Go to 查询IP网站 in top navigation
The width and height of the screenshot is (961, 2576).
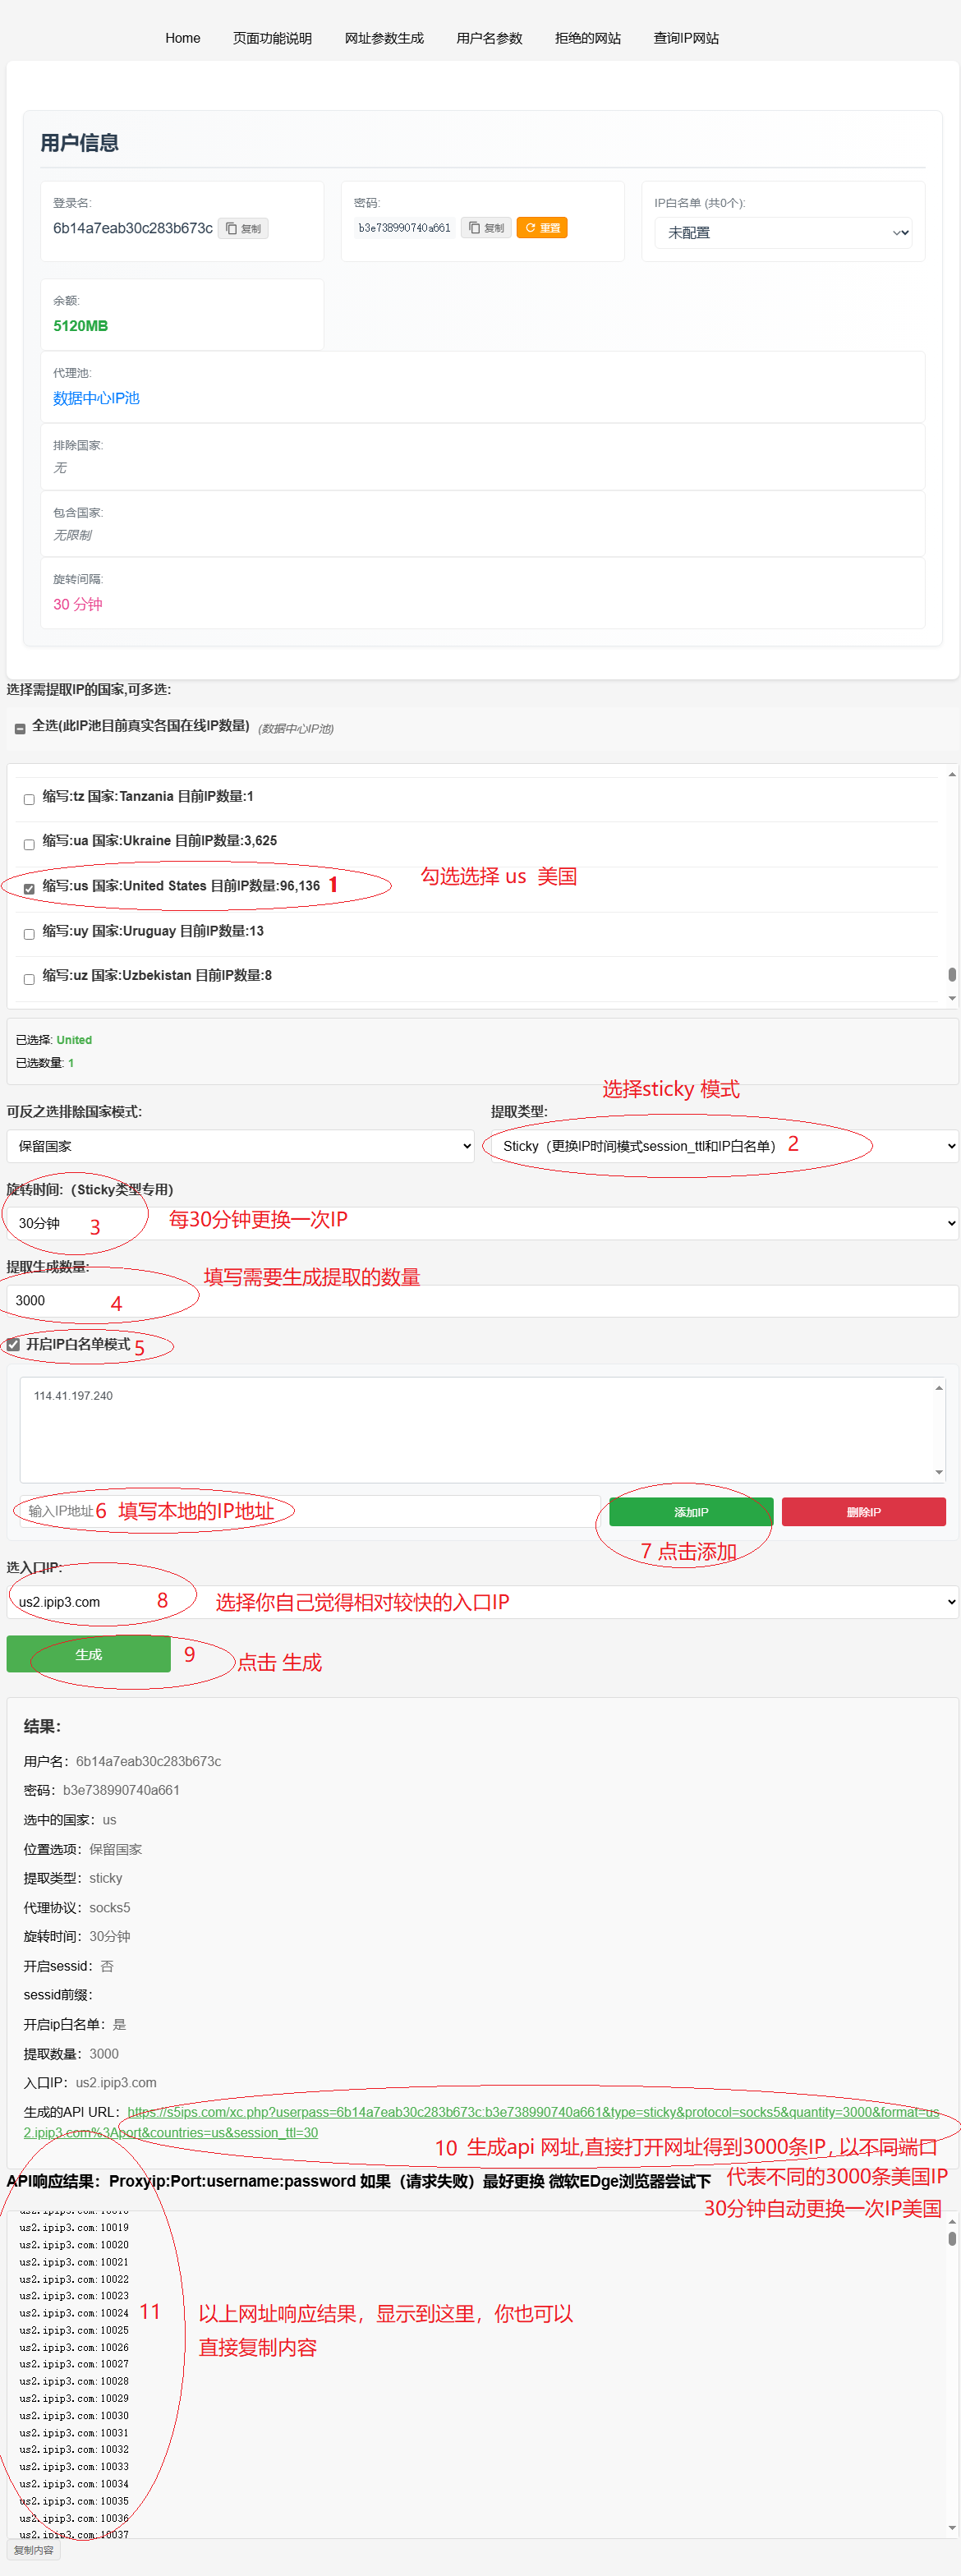click(x=686, y=38)
